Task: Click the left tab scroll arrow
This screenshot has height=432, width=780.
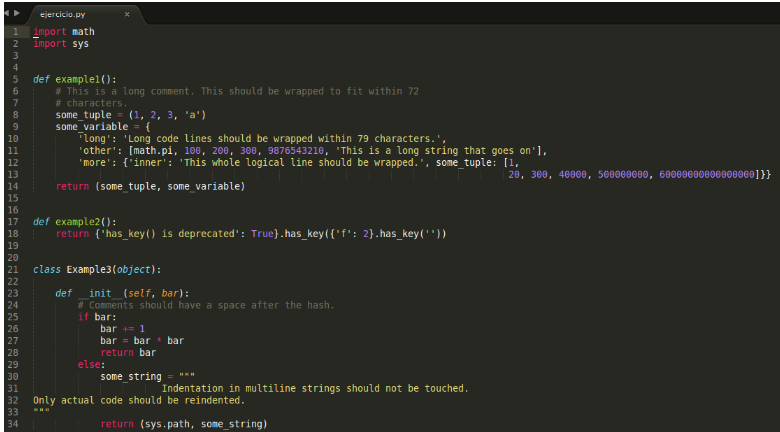Action: coord(6,15)
